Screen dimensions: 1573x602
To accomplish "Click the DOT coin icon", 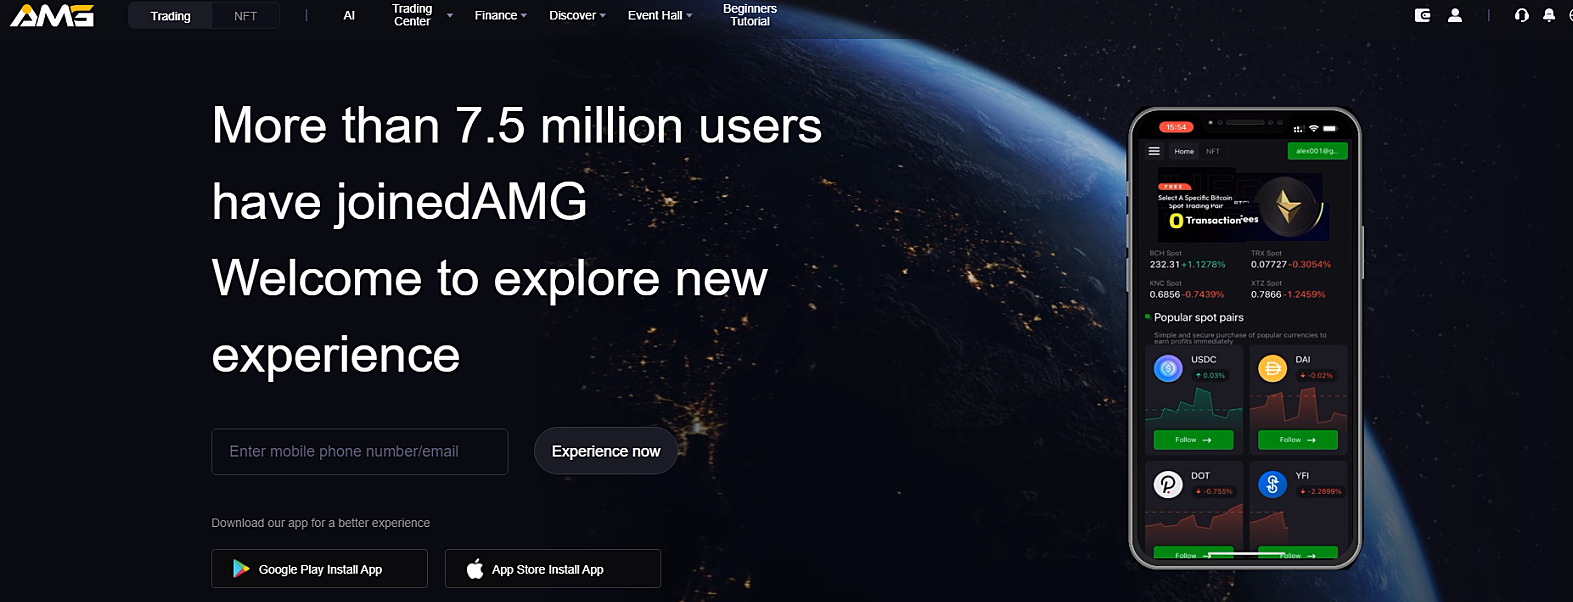I will [1168, 484].
